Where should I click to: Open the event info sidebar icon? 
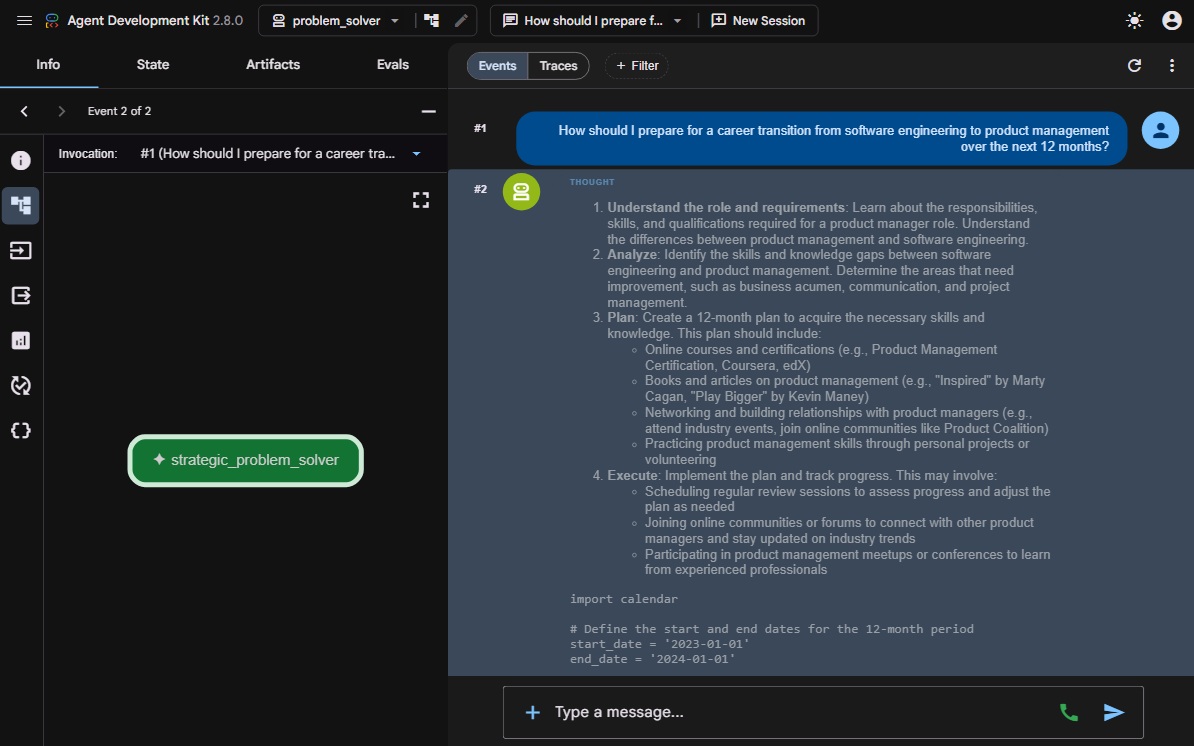click(21, 161)
